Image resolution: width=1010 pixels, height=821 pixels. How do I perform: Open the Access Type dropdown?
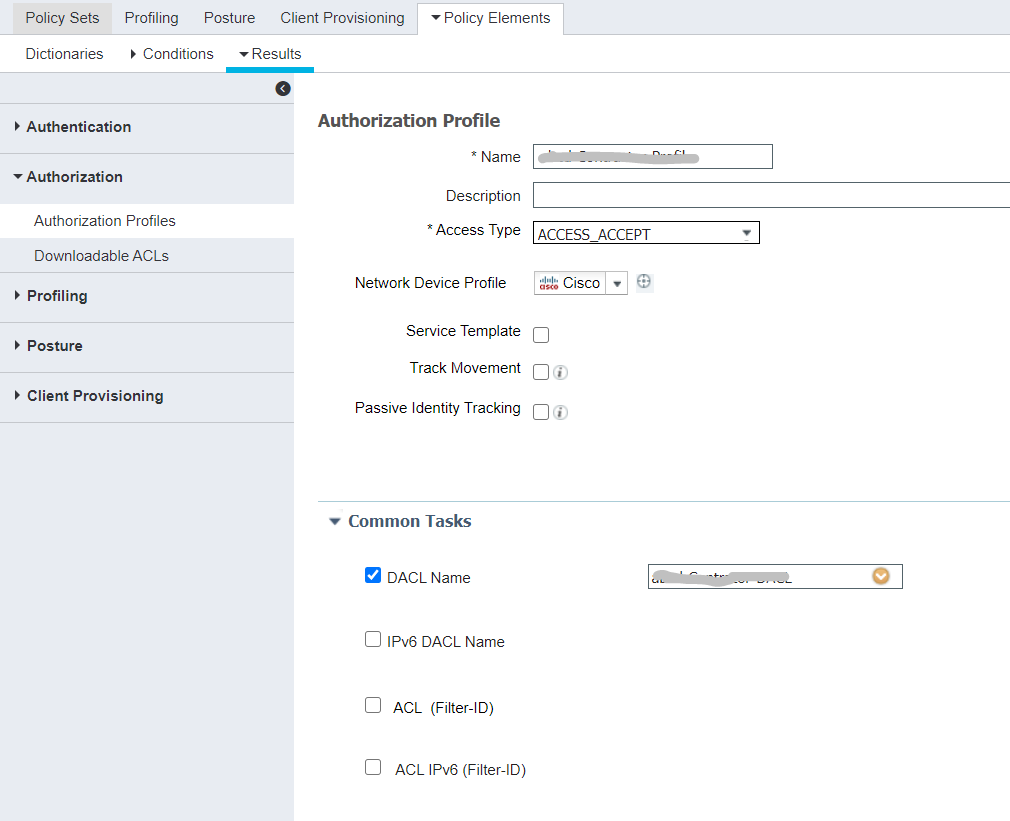point(746,232)
